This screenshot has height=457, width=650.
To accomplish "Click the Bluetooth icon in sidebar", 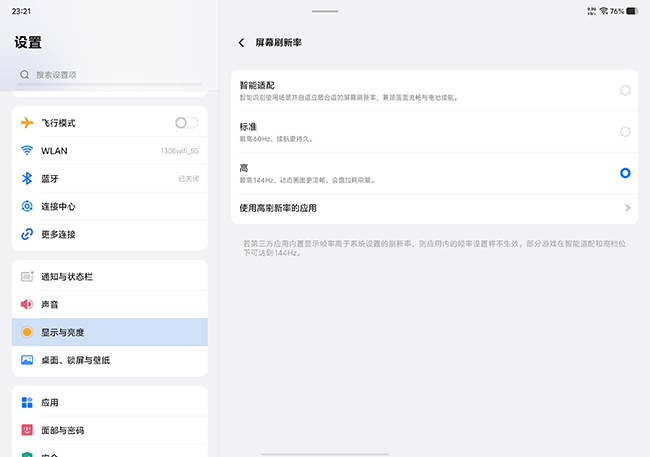I will pos(27,179).
